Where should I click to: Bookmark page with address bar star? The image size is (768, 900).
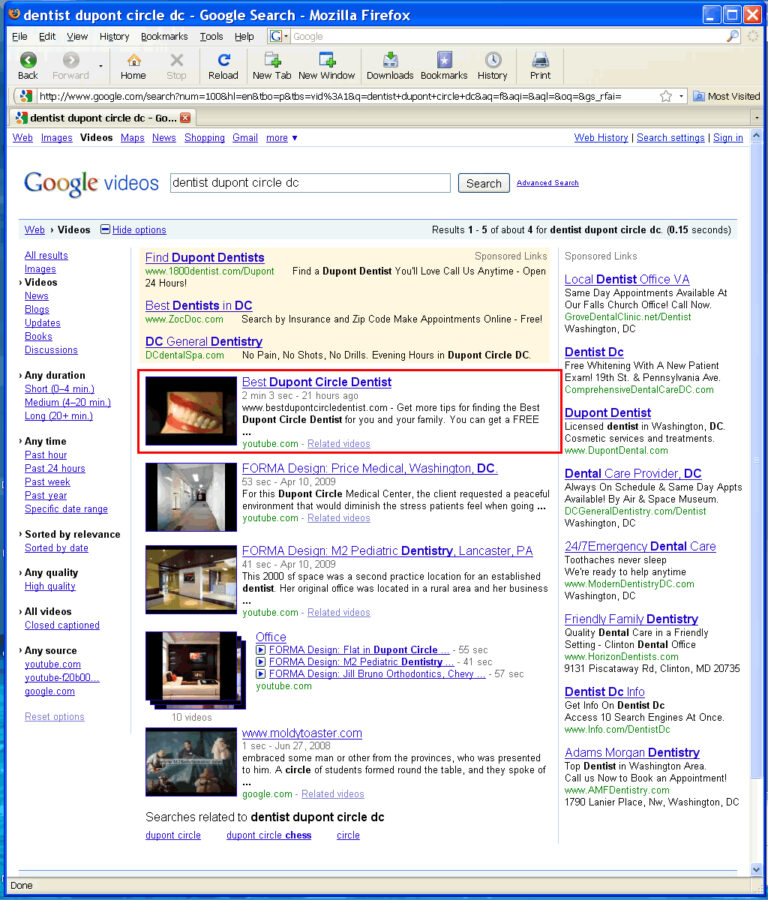(666, 96)
